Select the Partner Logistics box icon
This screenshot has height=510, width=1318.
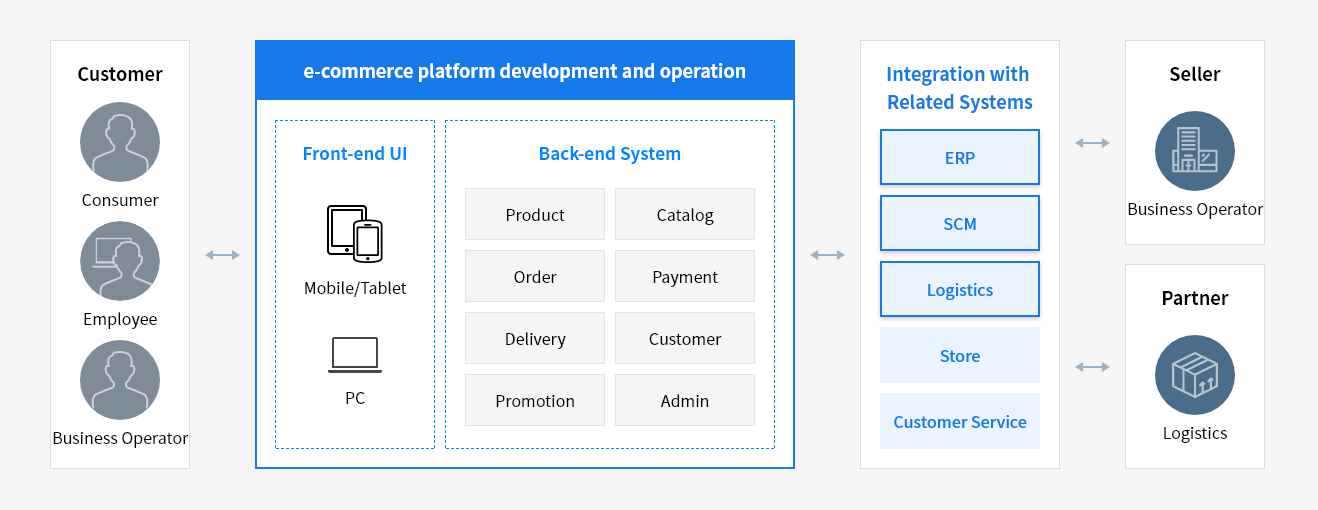pos(1194,375)
